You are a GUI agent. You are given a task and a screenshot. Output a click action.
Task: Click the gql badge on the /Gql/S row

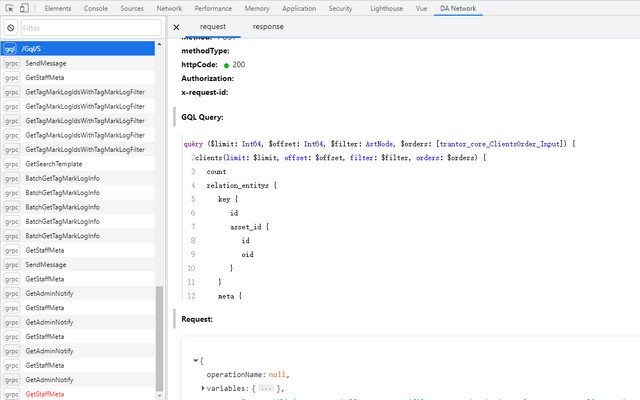[x=10, y=49]
